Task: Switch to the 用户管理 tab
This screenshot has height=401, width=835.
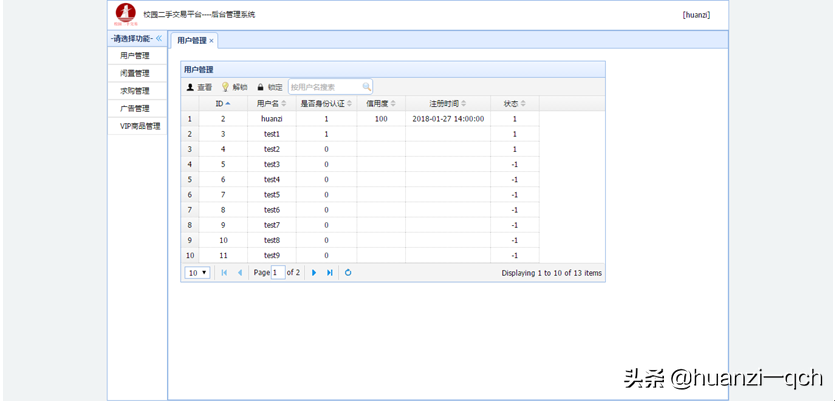Action: point(192,40)
